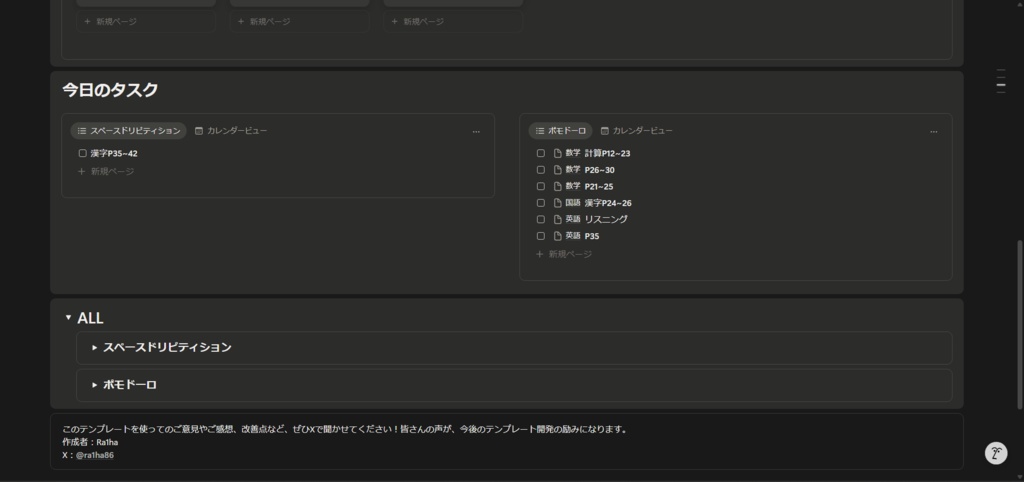Image resolution: width=1024 pixels, height=482 pixels.
Task: Open the P35 task title
Action: click(592, 236)
